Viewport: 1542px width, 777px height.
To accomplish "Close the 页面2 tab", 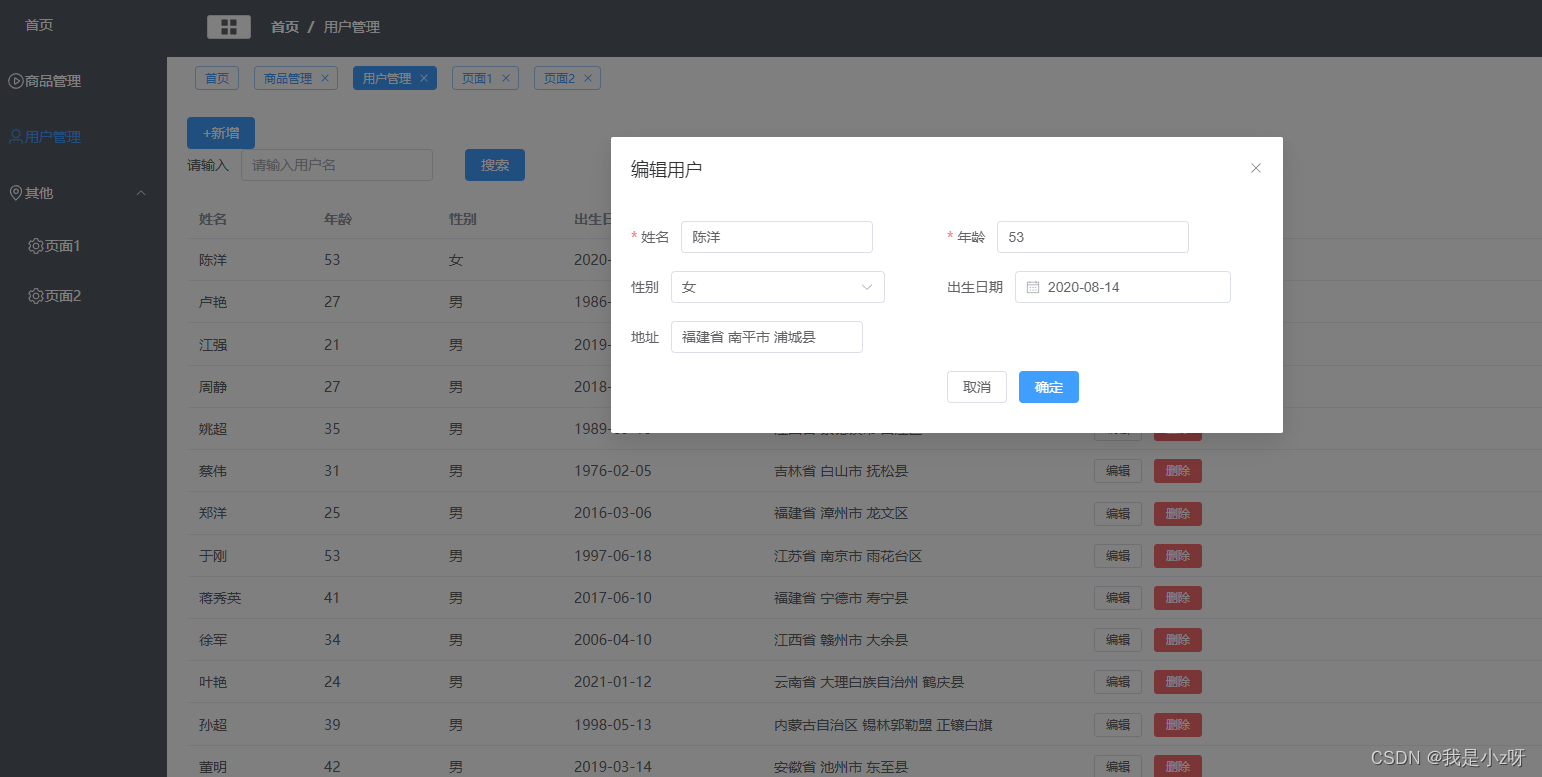I will (588, 78).
